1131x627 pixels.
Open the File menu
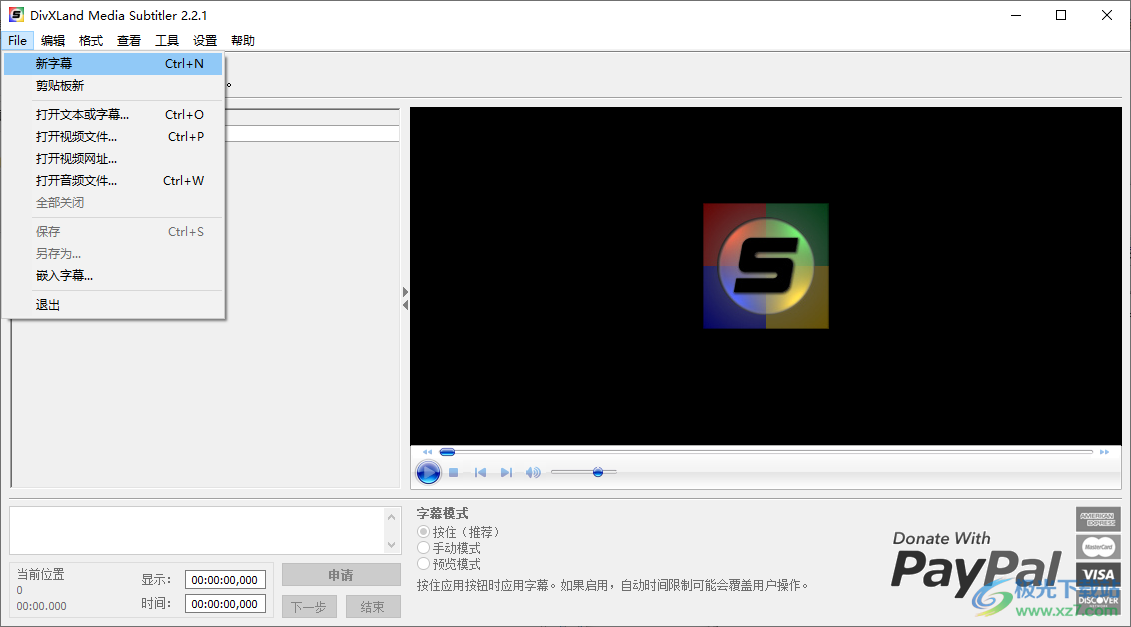(17, 40)
